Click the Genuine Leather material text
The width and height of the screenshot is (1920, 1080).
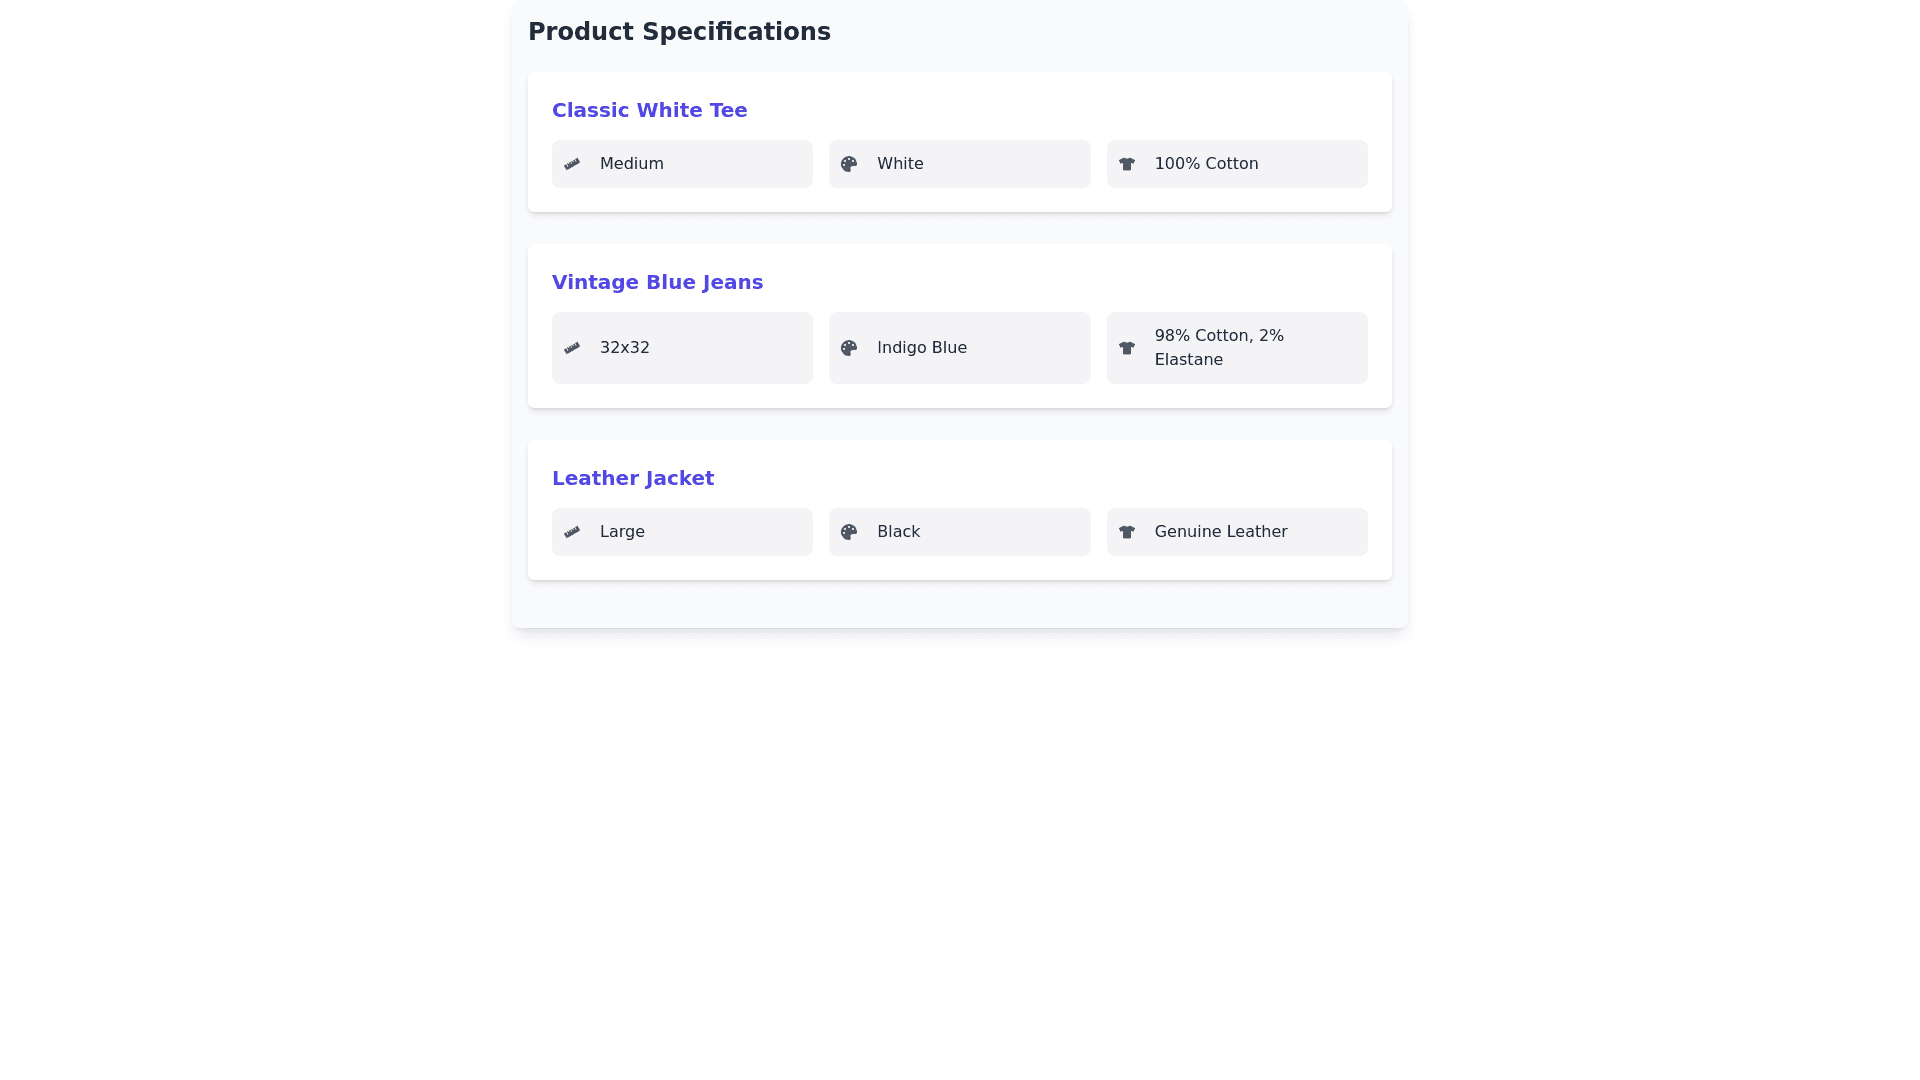[x=1220, y=532]
